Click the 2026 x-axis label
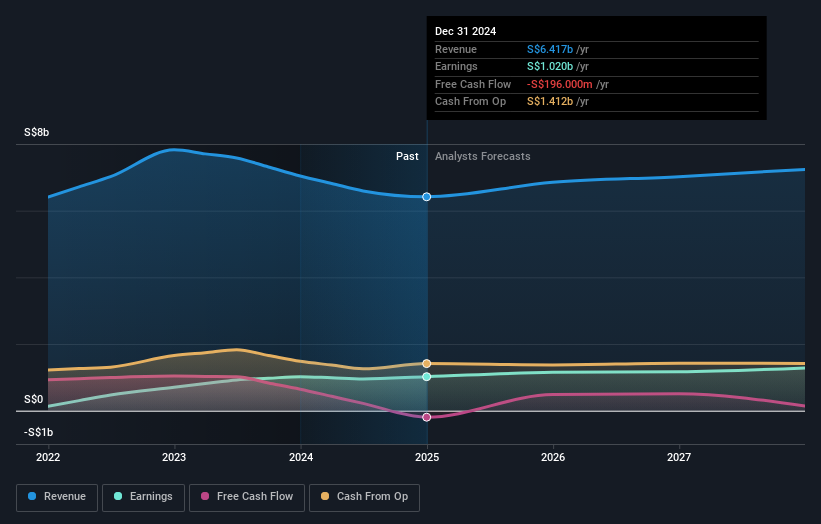 (x=553, y=457)
